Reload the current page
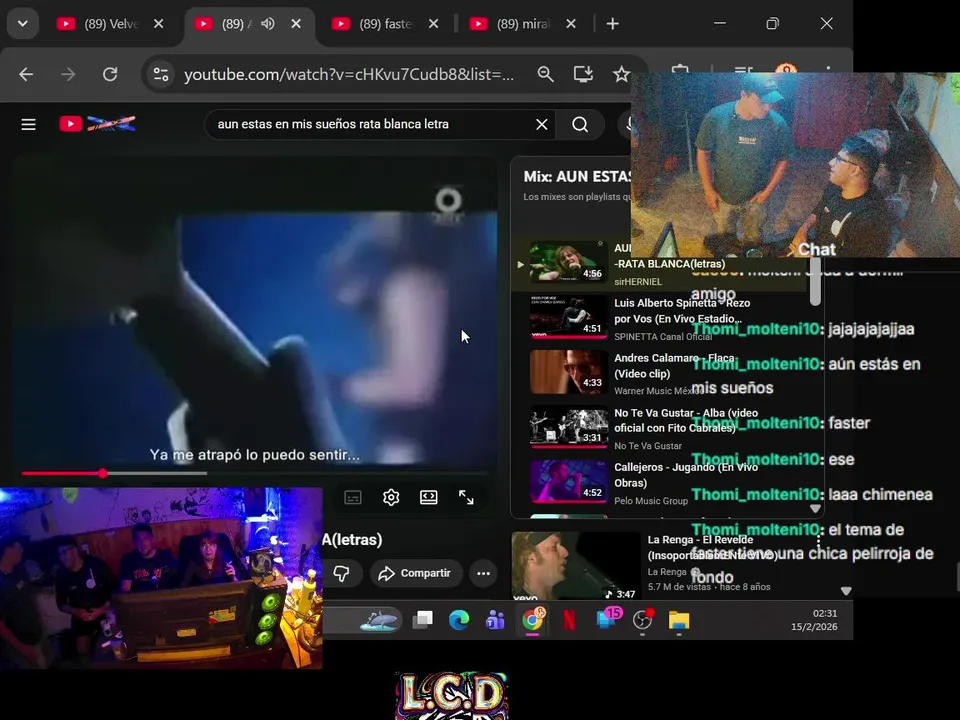The width and height of the screenshot is (960, 720). [110, 75]
